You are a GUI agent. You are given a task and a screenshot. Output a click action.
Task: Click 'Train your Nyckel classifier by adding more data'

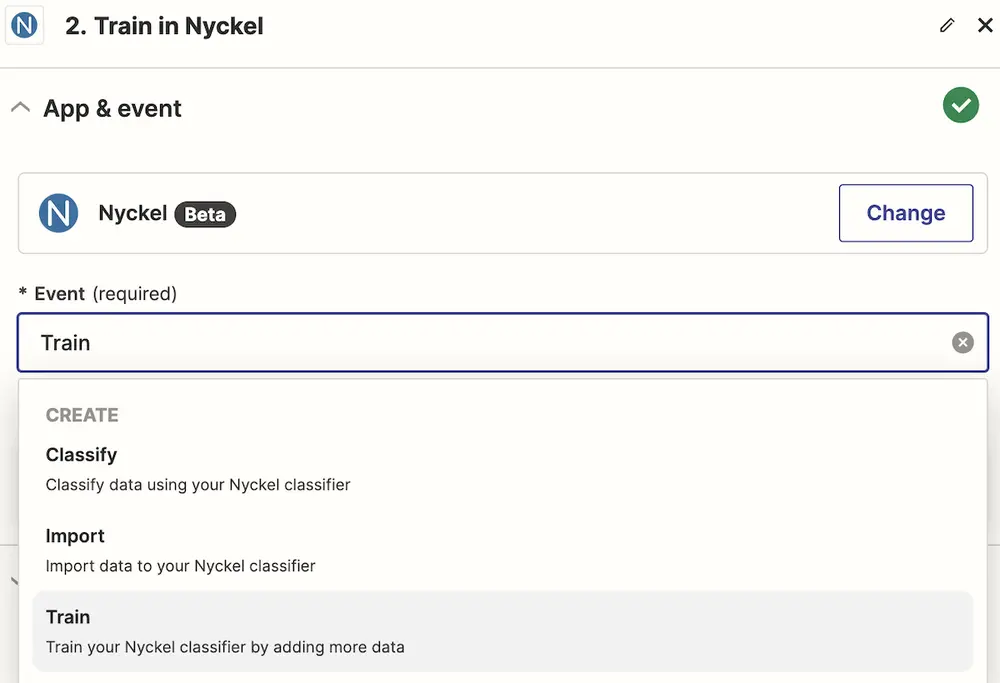pyautogui.click(x=225, y=647)
